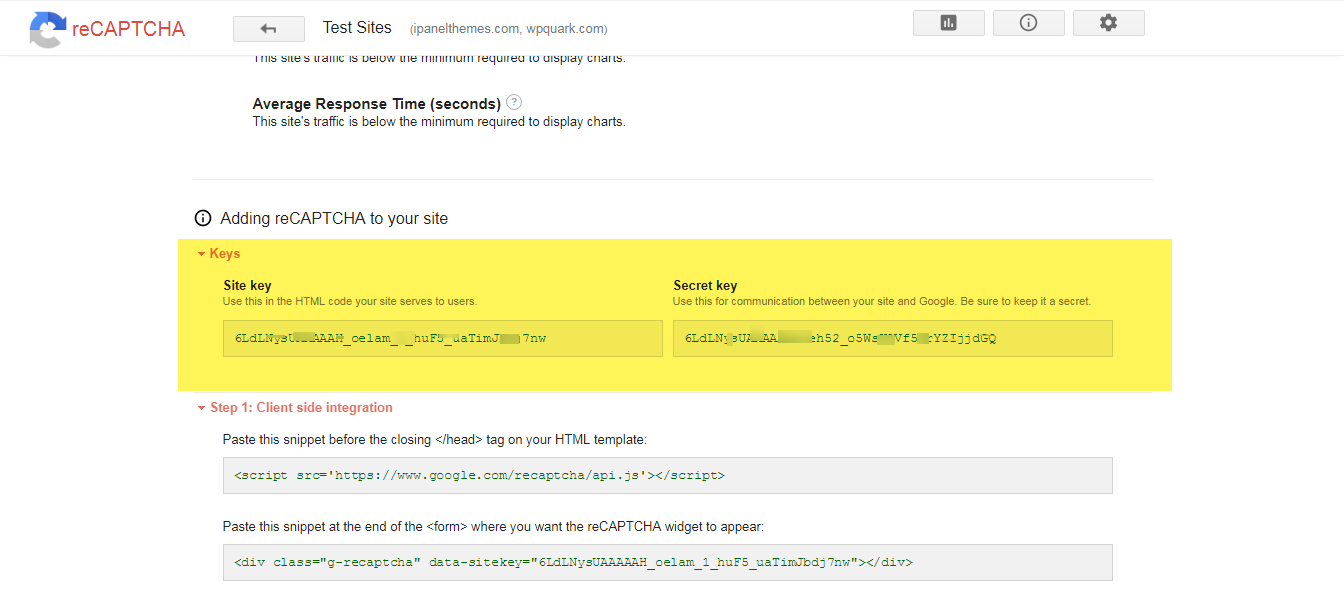Select the api.js script snippet box
Viewport: 1344px width, 606px height.
click(668, 475)
